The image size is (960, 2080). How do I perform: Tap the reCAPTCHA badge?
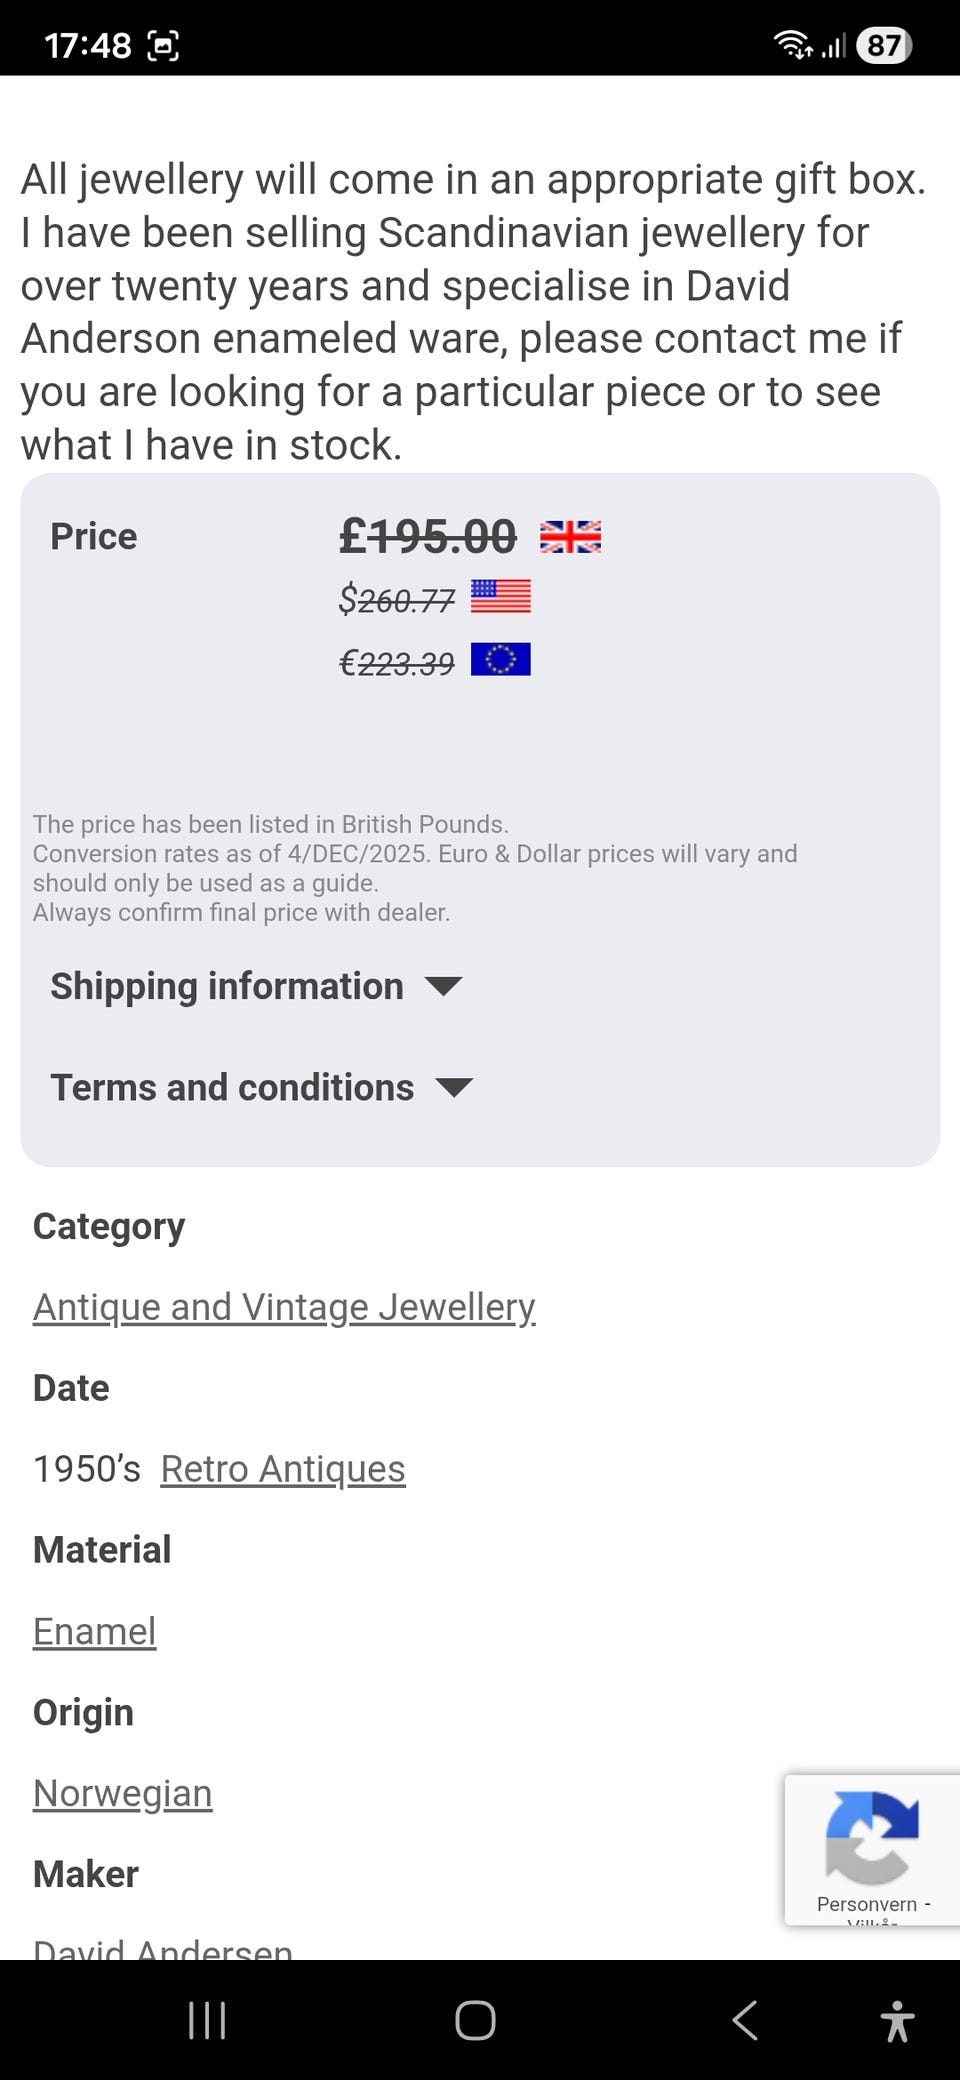872,1850
